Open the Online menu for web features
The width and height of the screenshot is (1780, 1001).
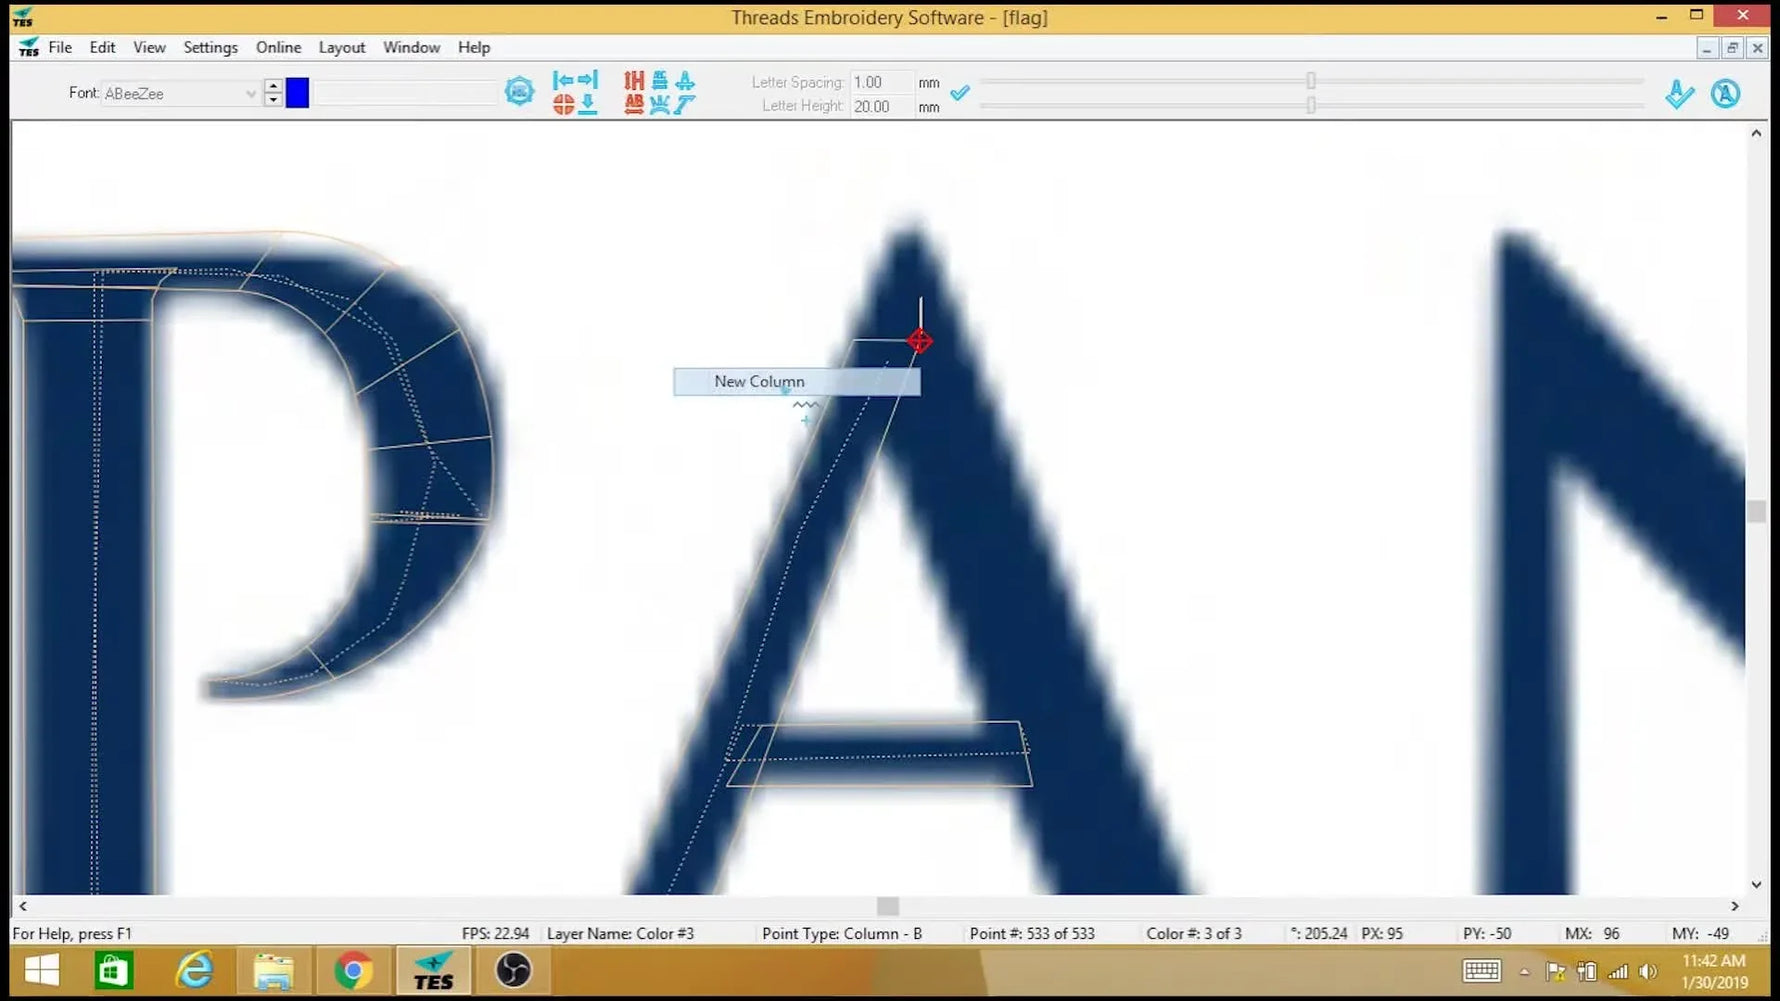[x=277, y=47]
